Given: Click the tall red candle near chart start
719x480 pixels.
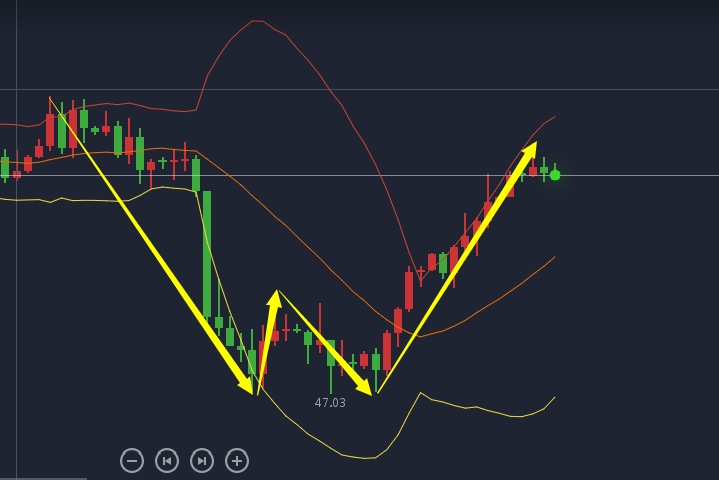Looking at the screenshot, I should pos(50,130).
